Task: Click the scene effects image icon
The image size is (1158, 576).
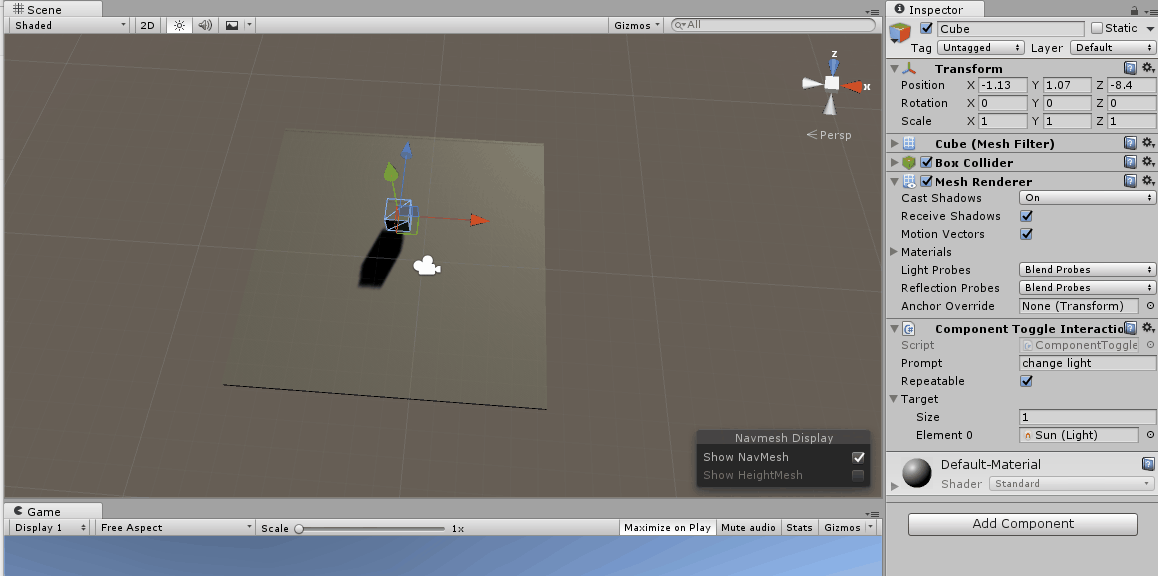Action: coord(232,25)
